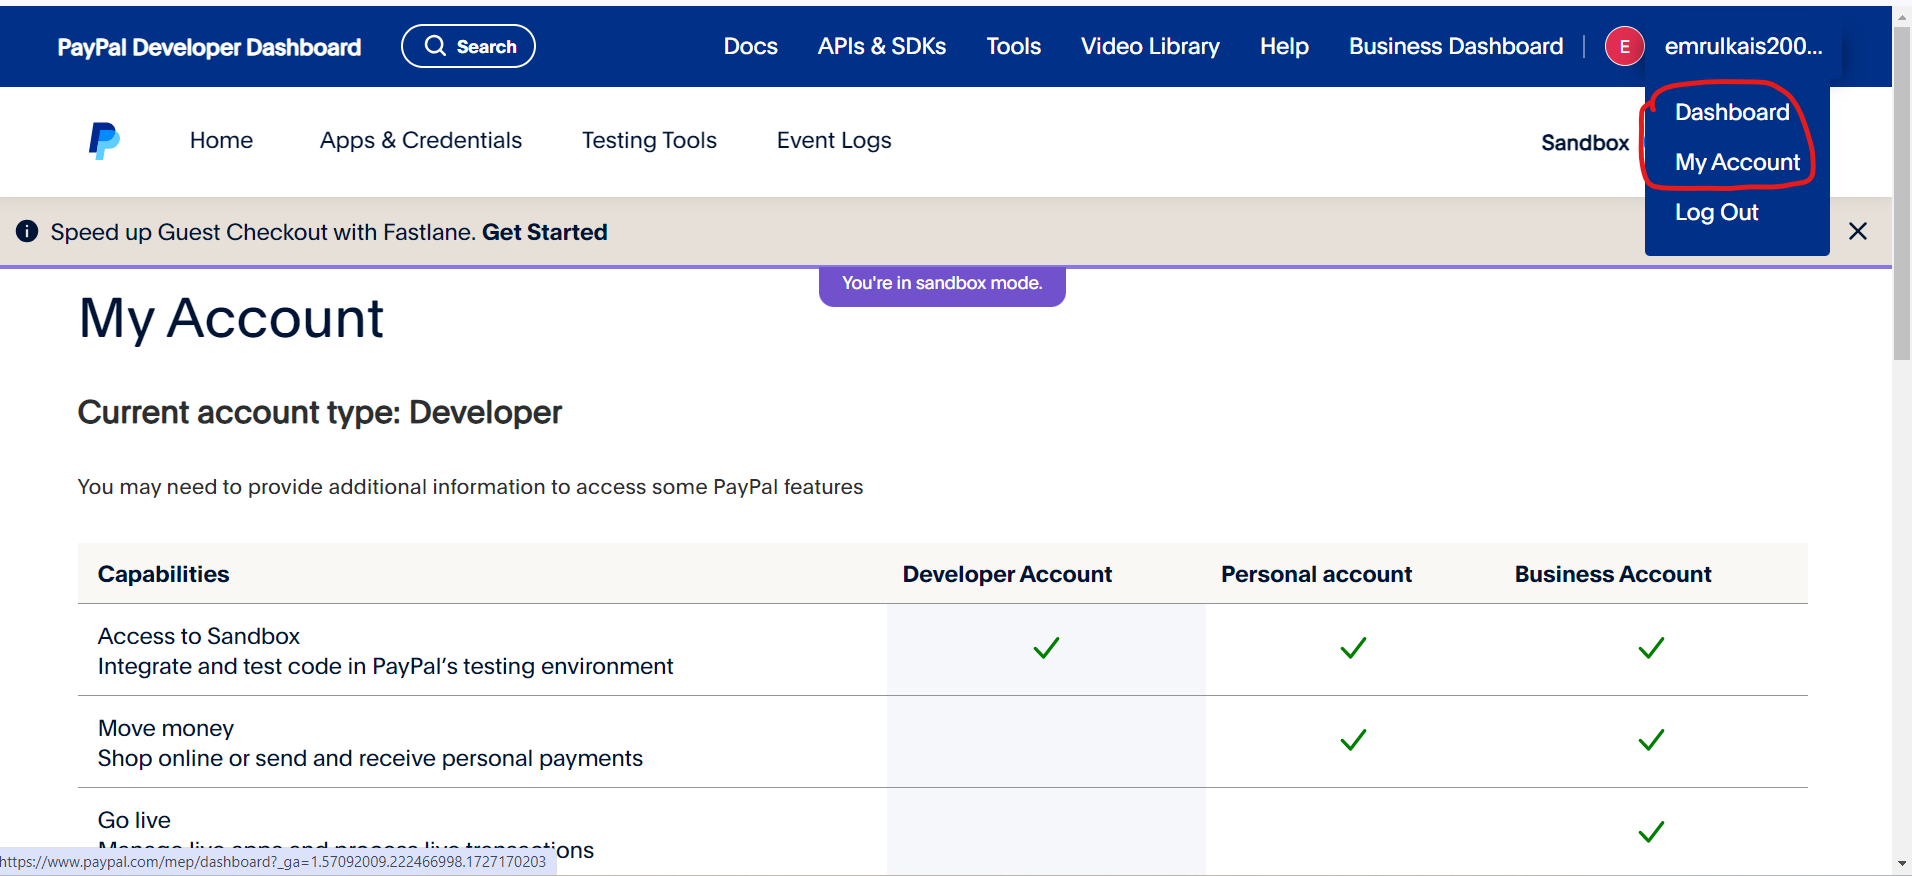Click the Go live row text
Image resolution: width=1912 pixels, height=876 pixels.
[134, 820]
